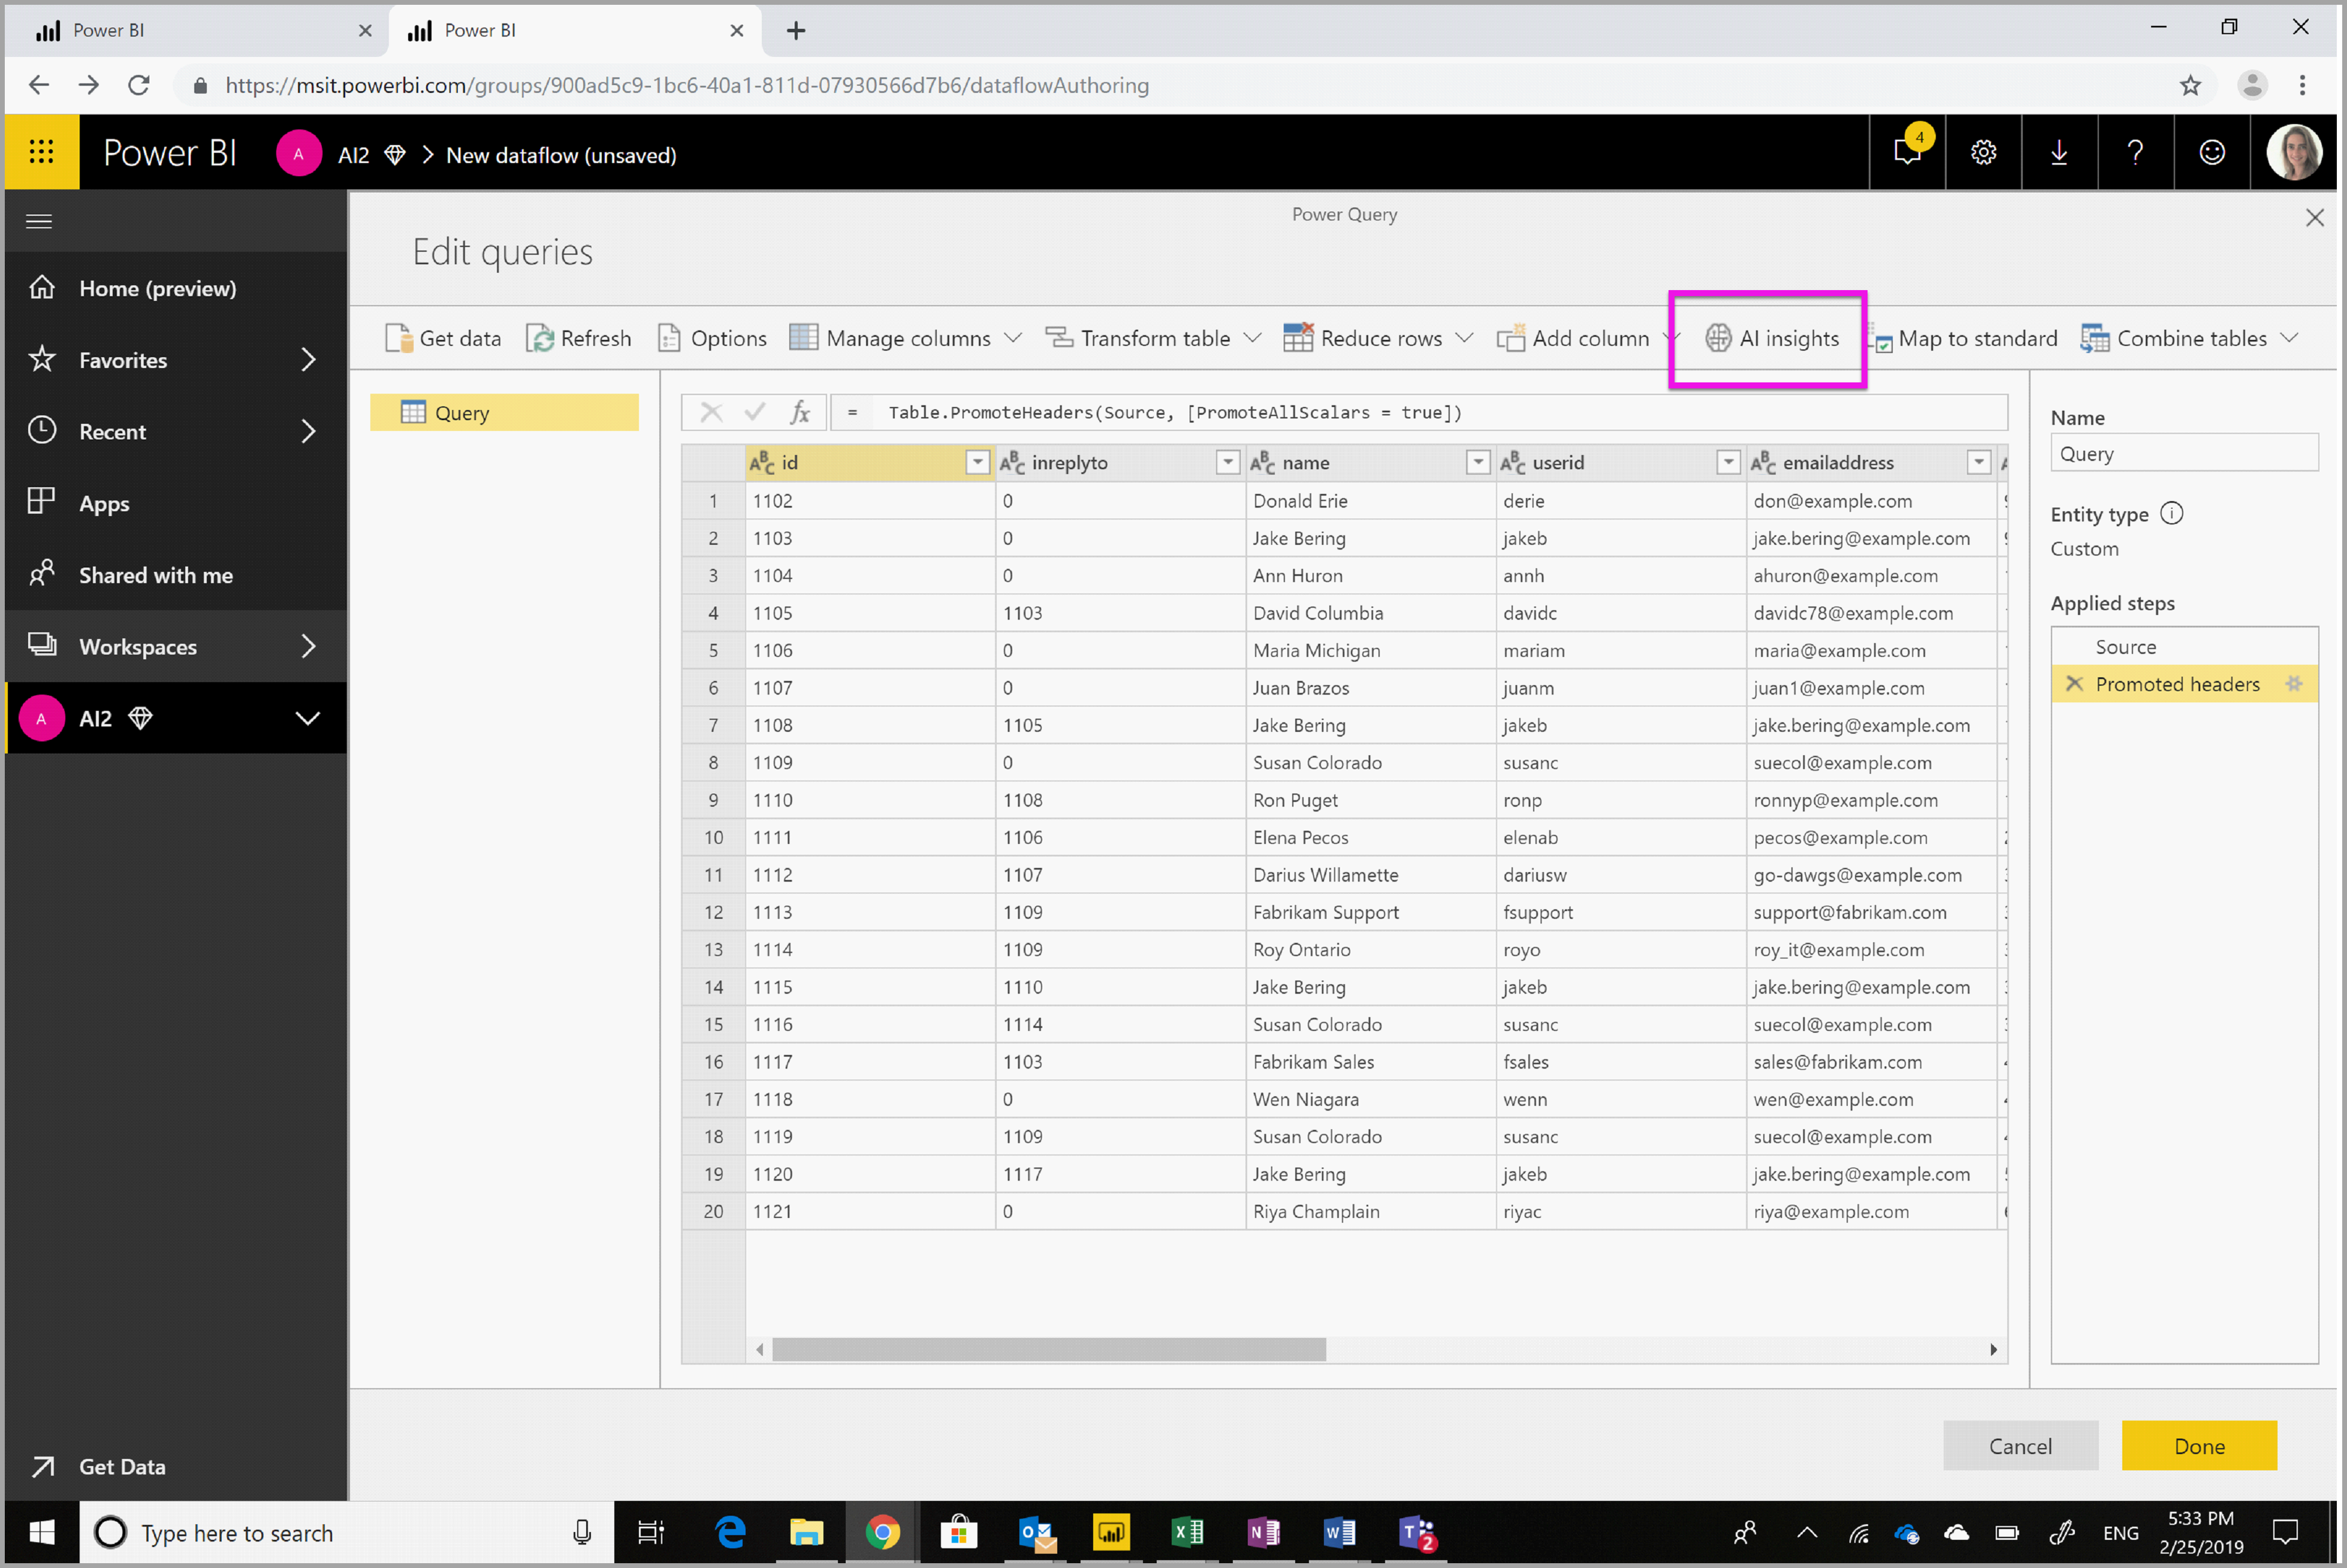Cancel the formula bar edit
The width and height of the screenshot is (2347, 1568).
(711, 412)
